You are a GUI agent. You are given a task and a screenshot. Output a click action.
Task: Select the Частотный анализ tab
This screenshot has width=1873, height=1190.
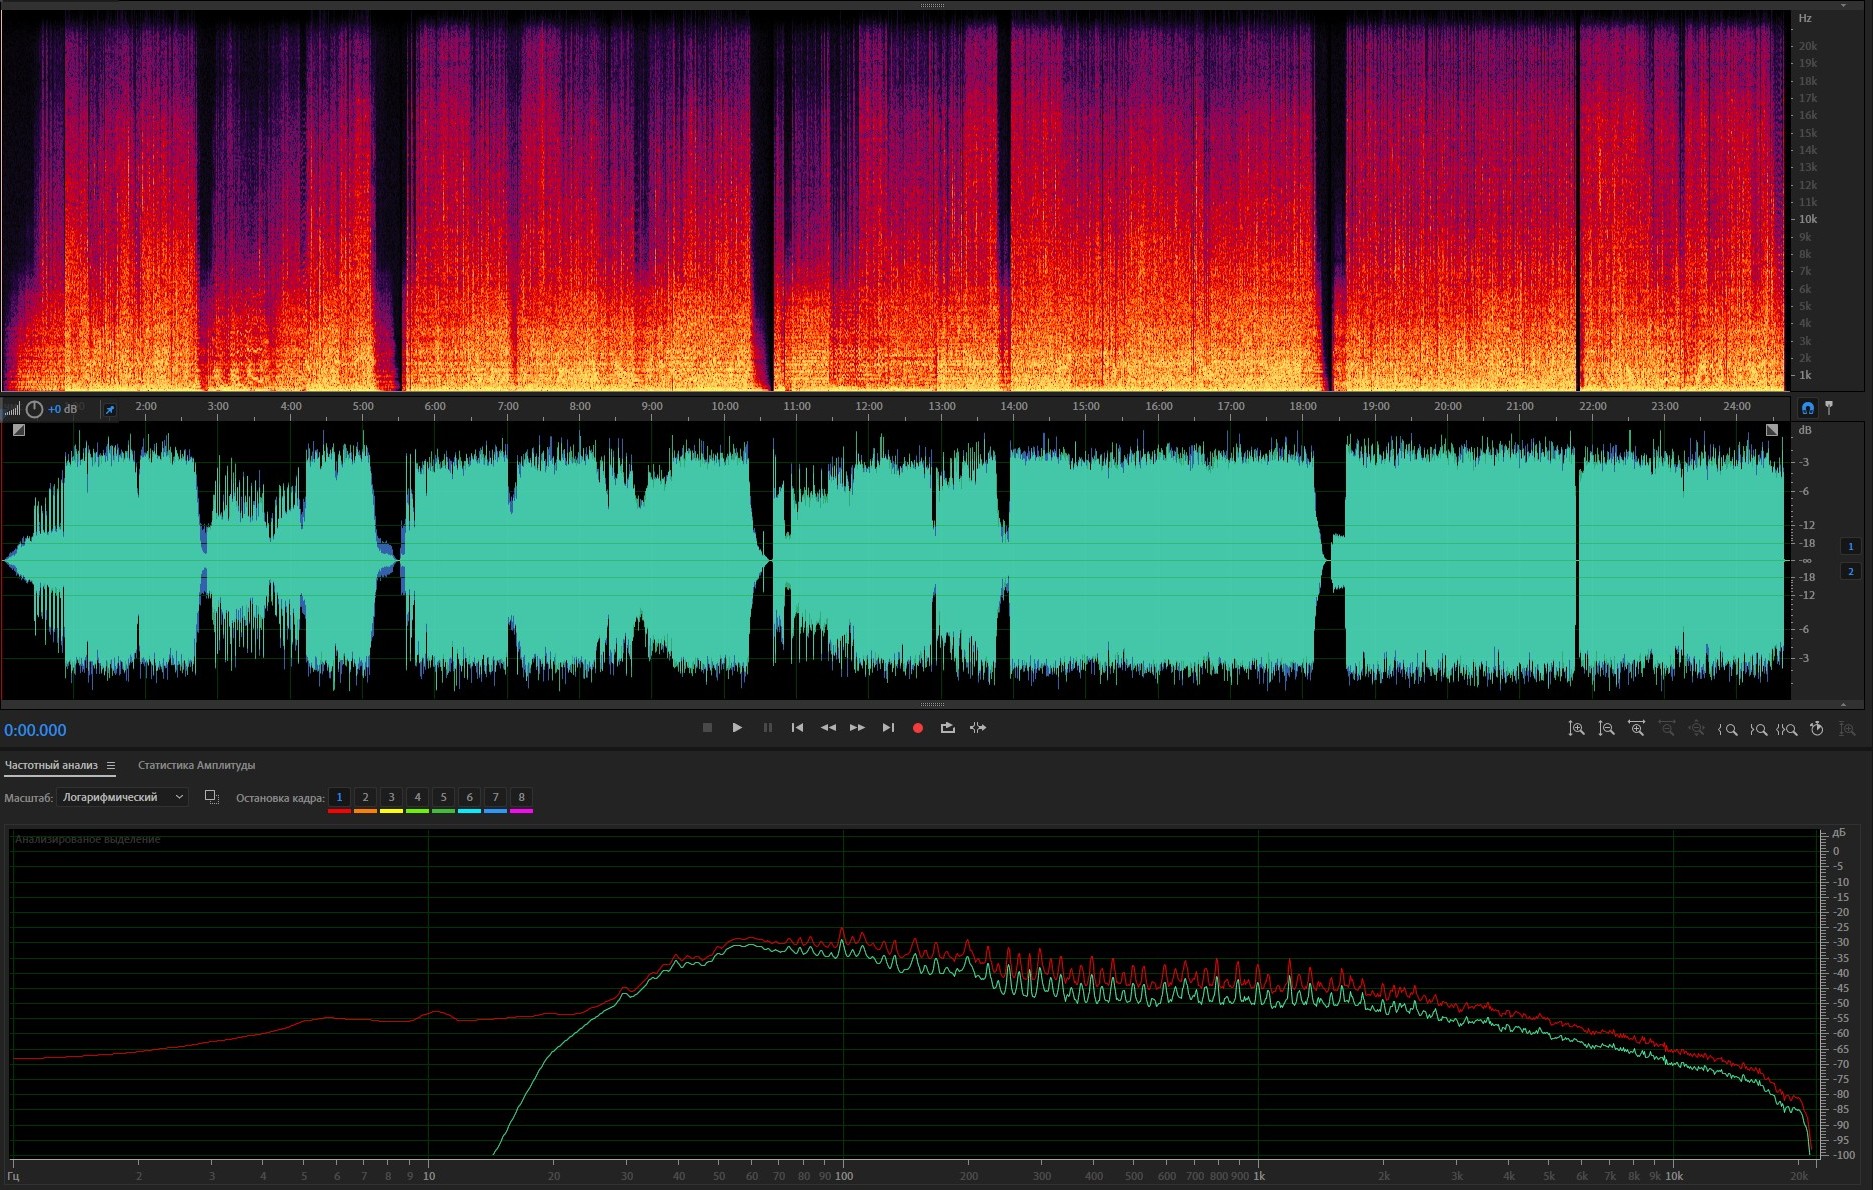(51, 766)
